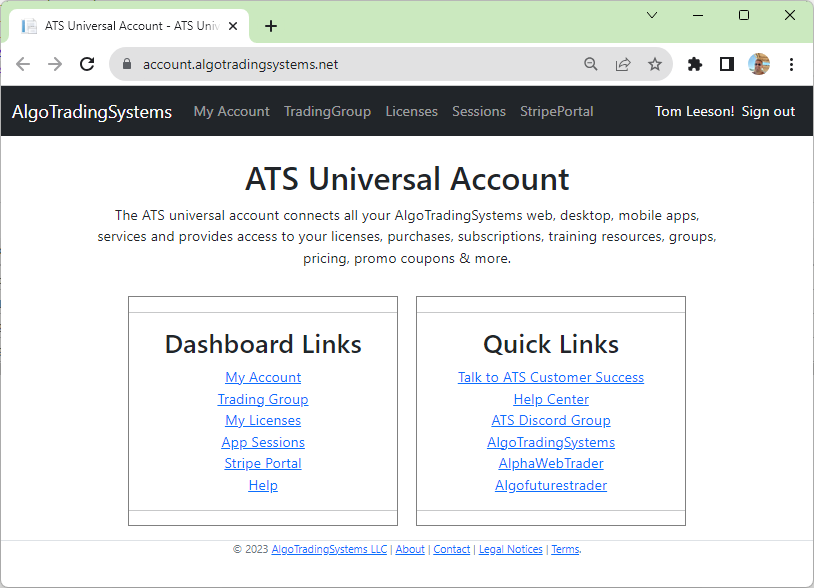This screenshot has width=814, height=588.
Task: Open the Extensions puzzle icon
Action: tap(695, 64)
